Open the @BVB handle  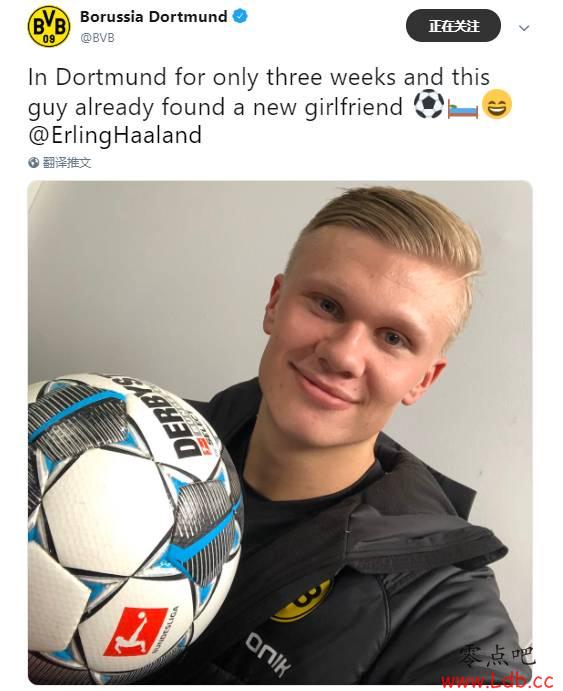[97, 38]
